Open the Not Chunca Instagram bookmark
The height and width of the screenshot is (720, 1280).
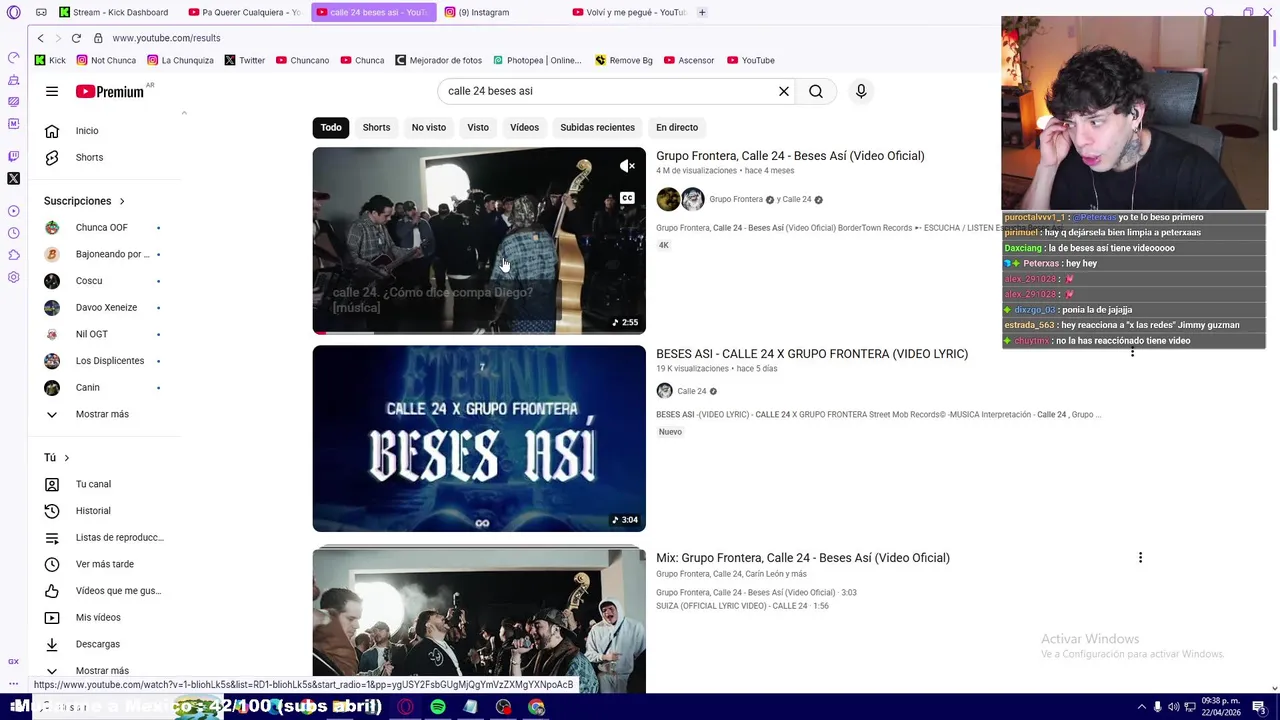[106, 60]
